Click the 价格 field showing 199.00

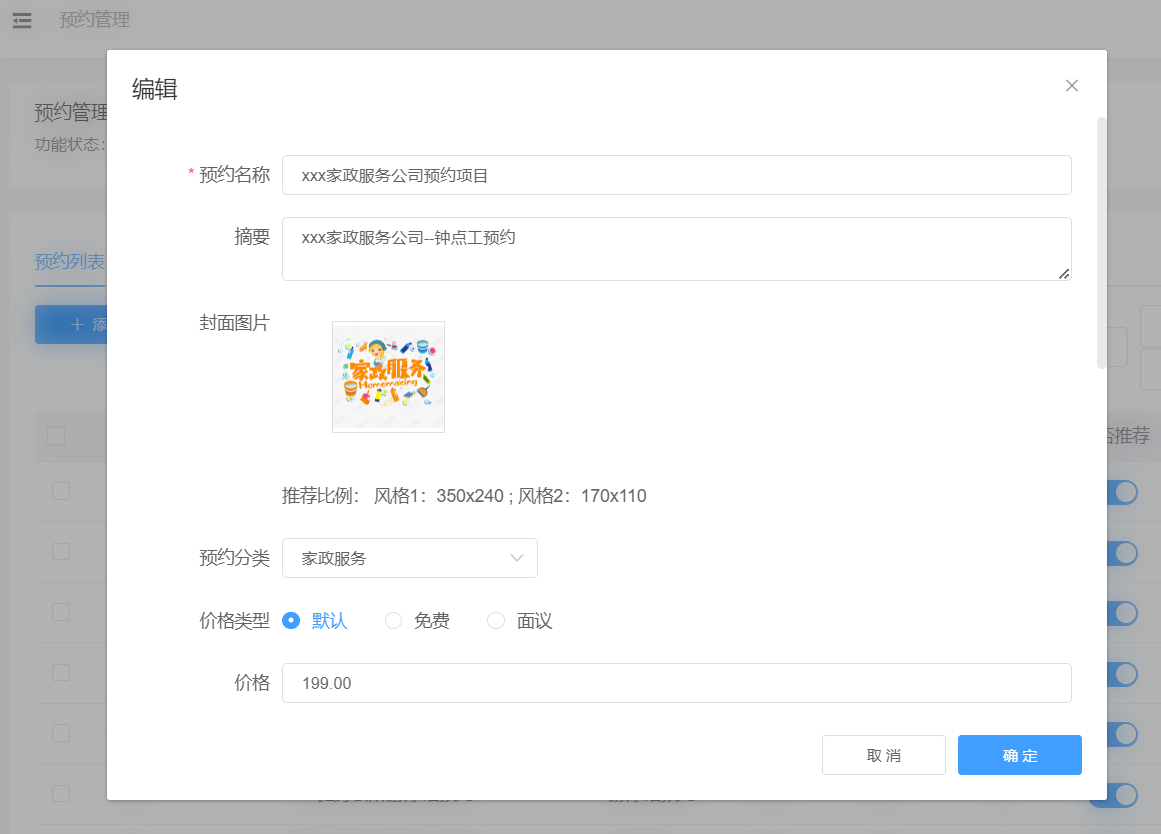[676, 683]
